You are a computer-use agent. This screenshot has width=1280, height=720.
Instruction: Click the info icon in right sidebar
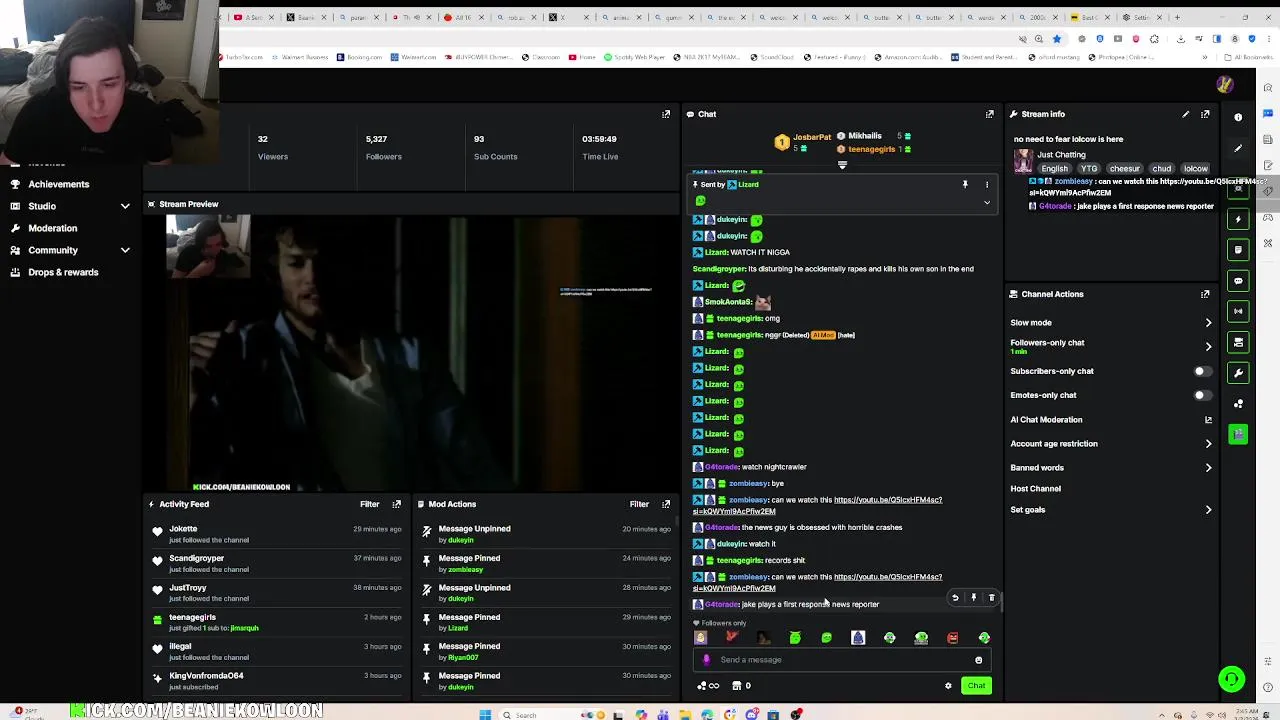[x=1238, y=117]
